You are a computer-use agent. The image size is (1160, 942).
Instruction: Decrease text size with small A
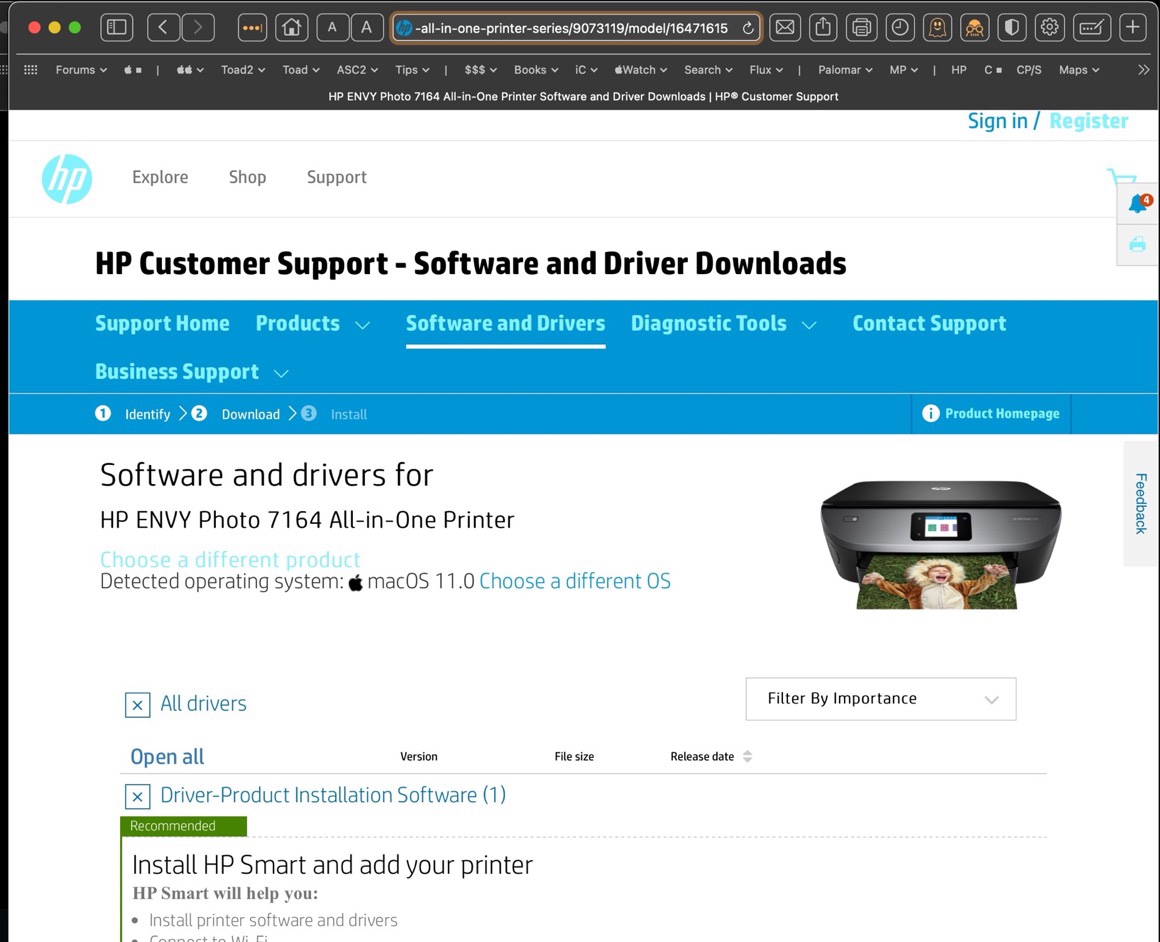pos(332,28)
